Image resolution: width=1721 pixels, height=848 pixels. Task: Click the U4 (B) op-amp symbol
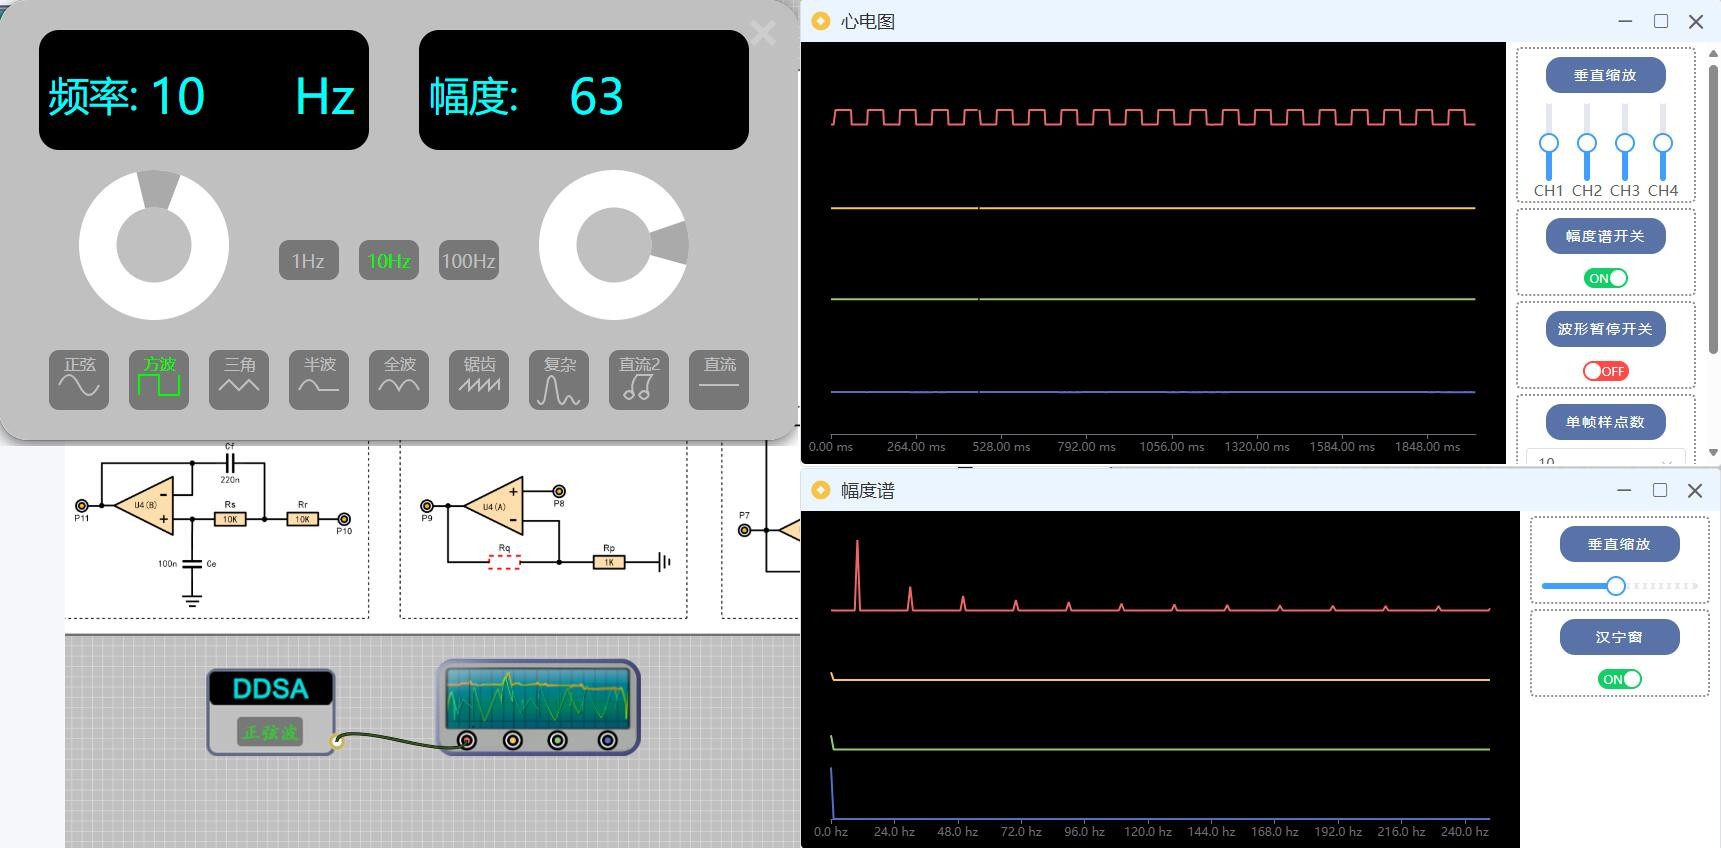(144, 506)
